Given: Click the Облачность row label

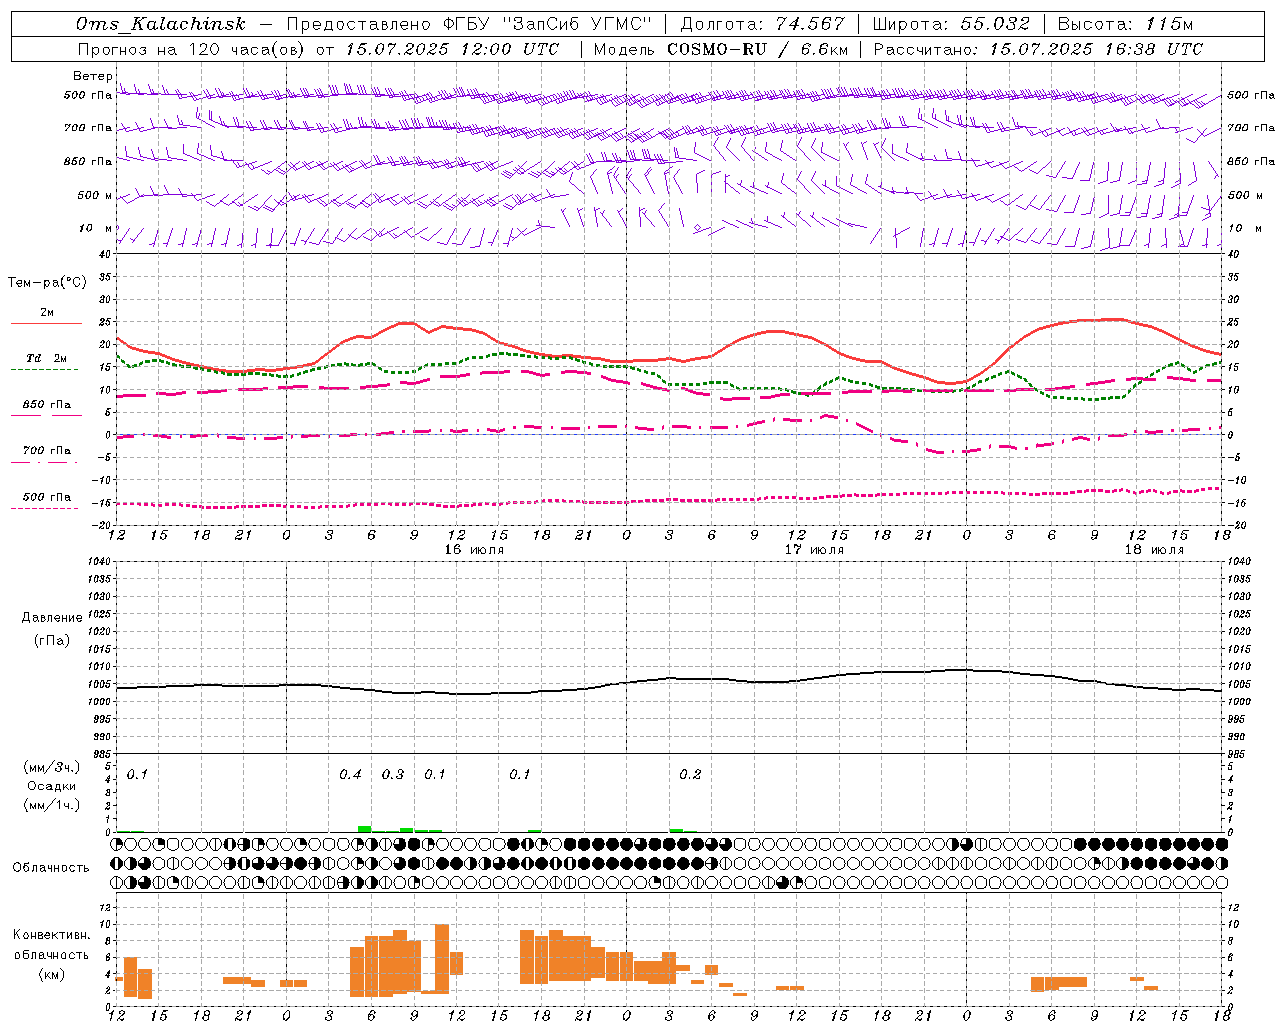Looking at the screenshot, I should (x=51, y=867).
